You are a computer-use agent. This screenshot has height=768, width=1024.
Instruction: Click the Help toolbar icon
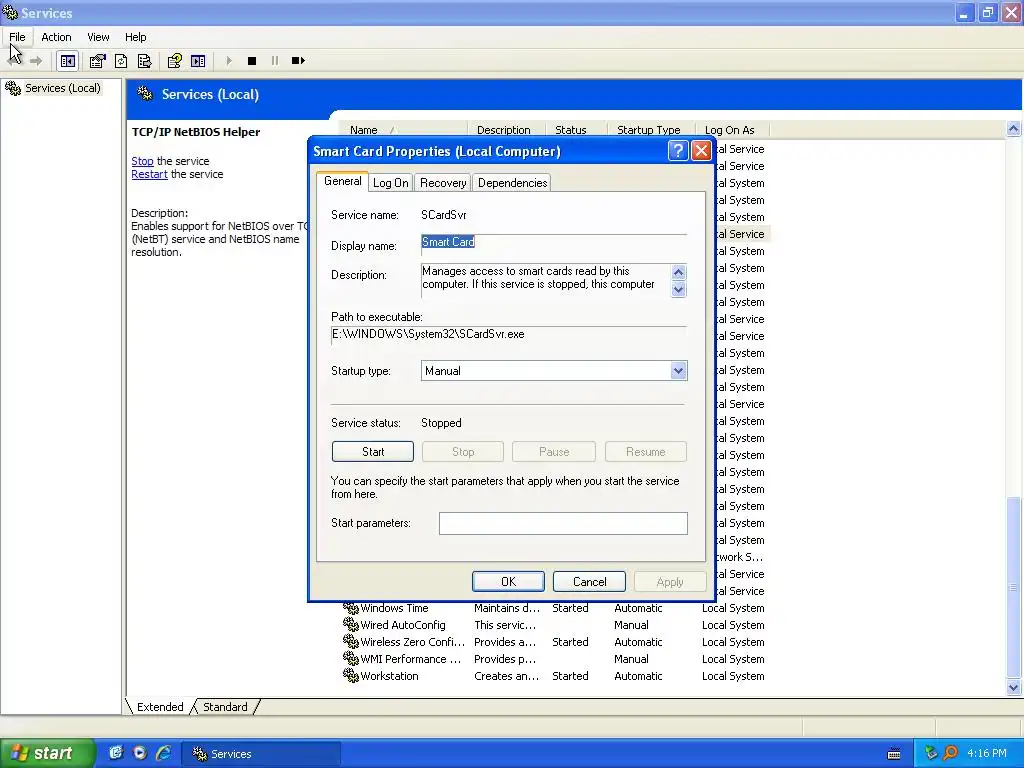tap(174, 61)
